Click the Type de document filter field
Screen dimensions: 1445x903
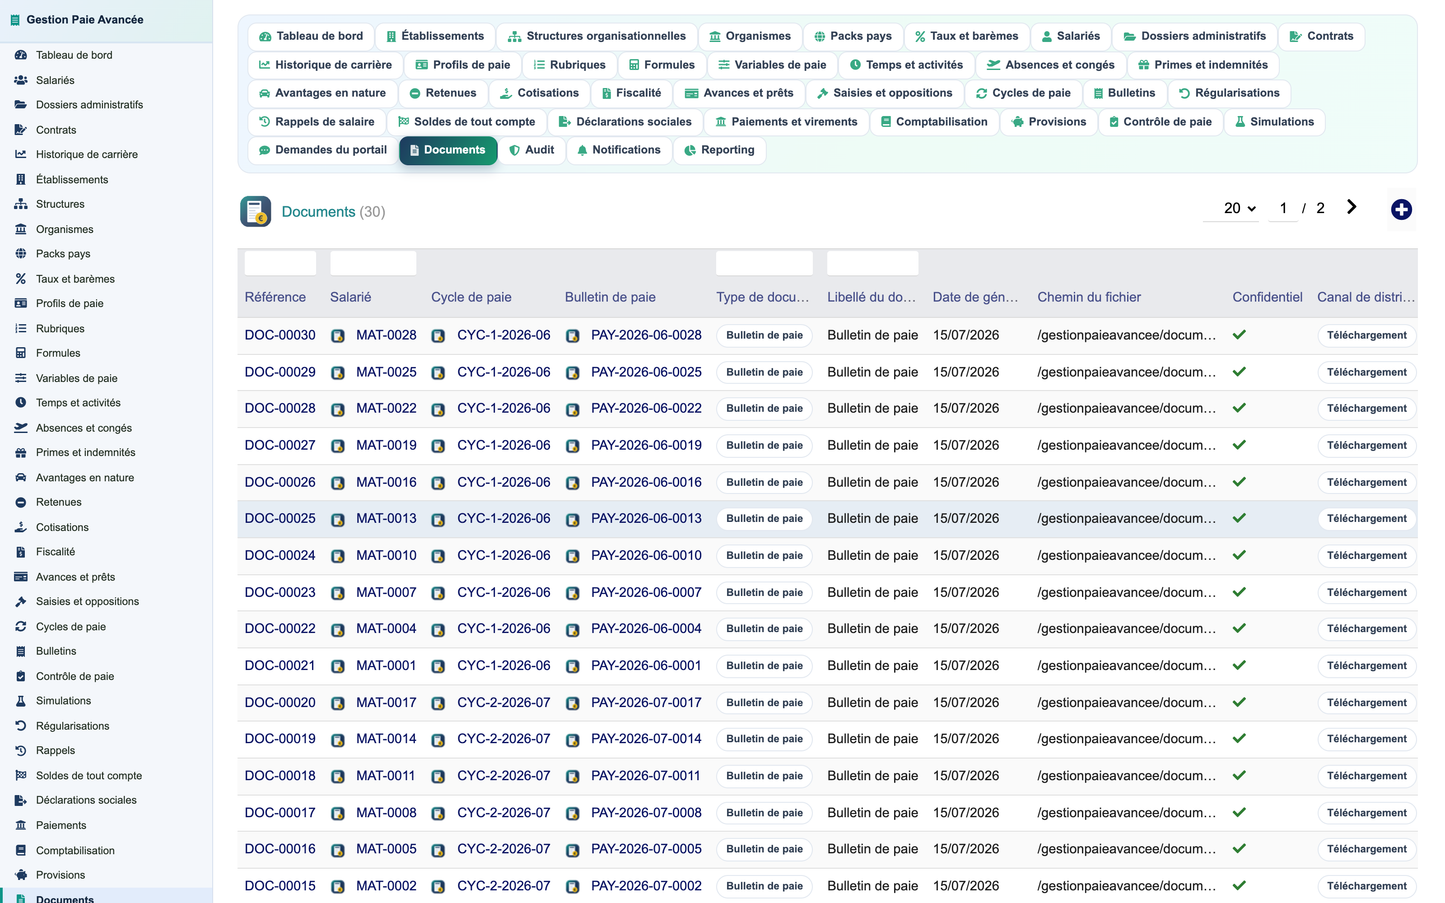[x=764, y=263]
